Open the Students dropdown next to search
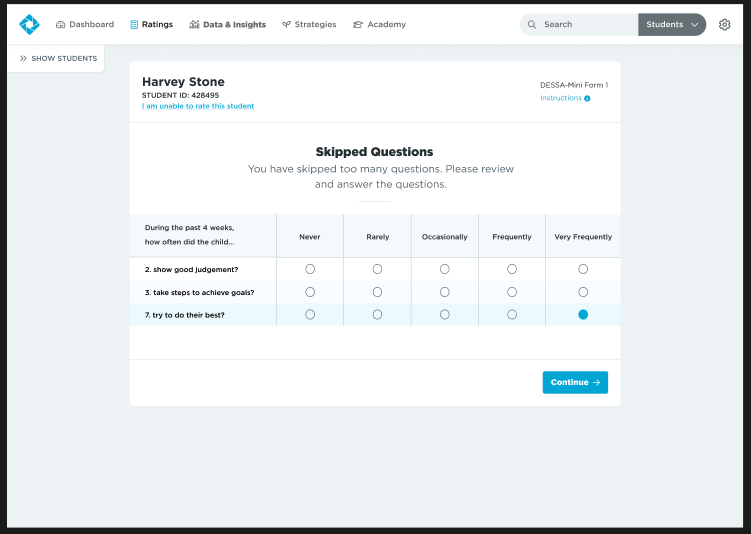 click(x=671, y=24)
